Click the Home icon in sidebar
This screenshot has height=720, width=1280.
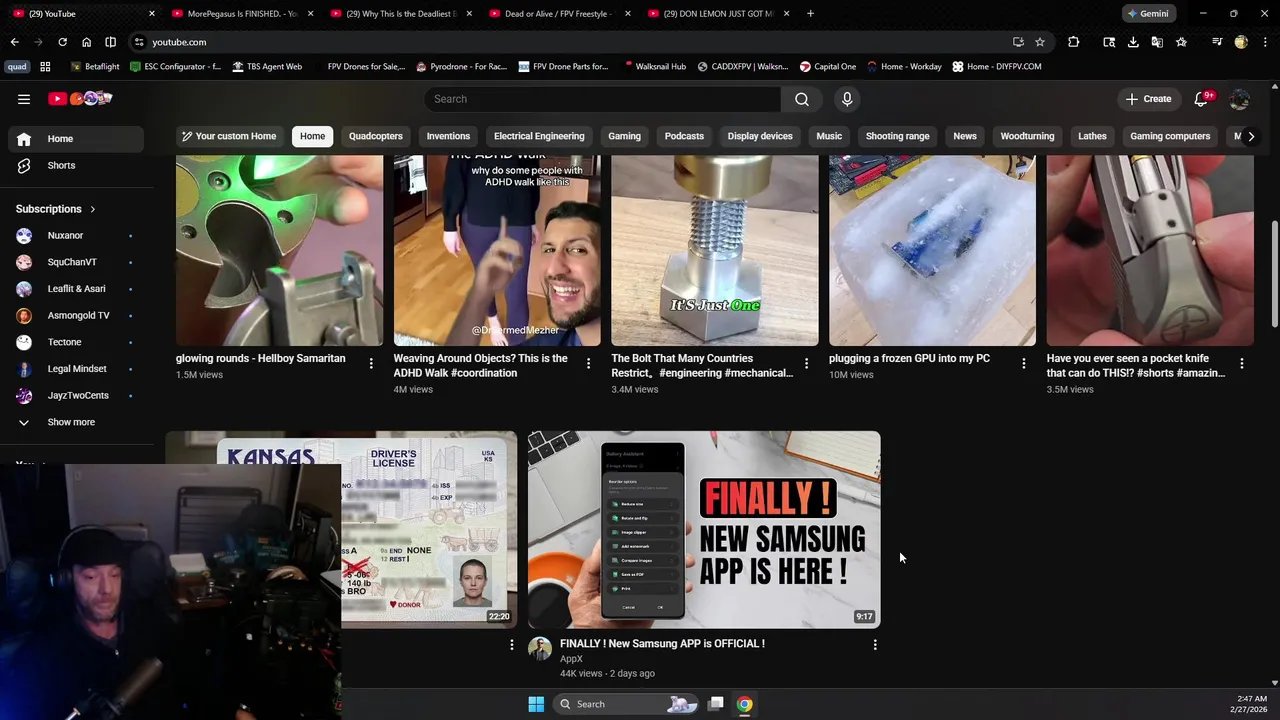pyautogui.click(x=24, y=139)
